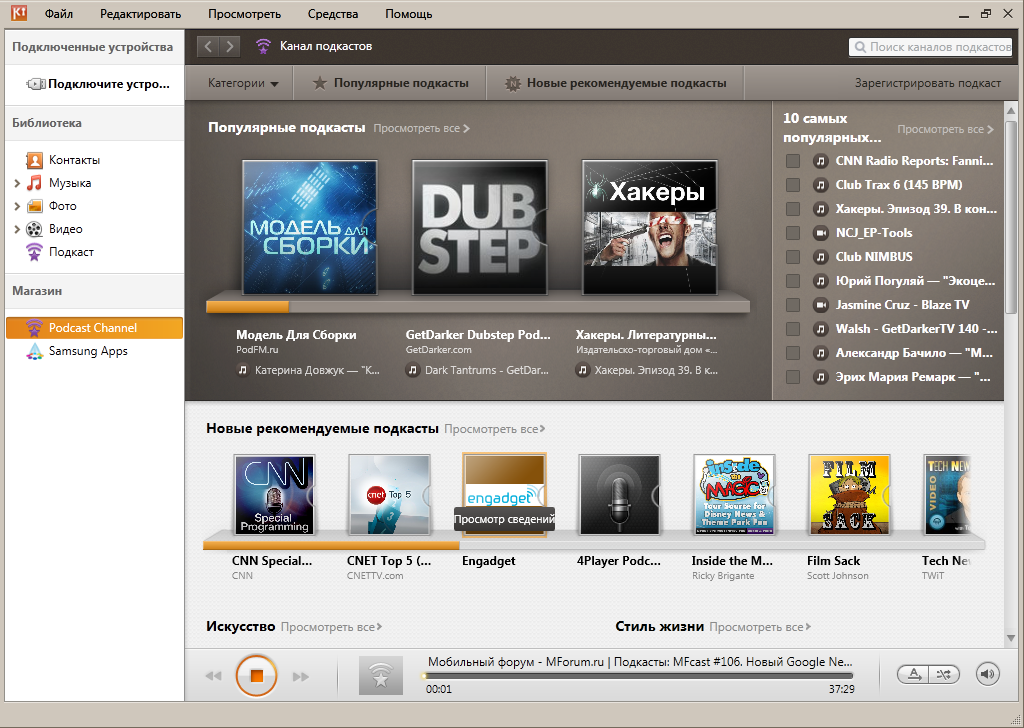Mute with the speaker volume icon
This screenshot has width=1024, height=728.
pyautogui.click(x=987, y=674)
